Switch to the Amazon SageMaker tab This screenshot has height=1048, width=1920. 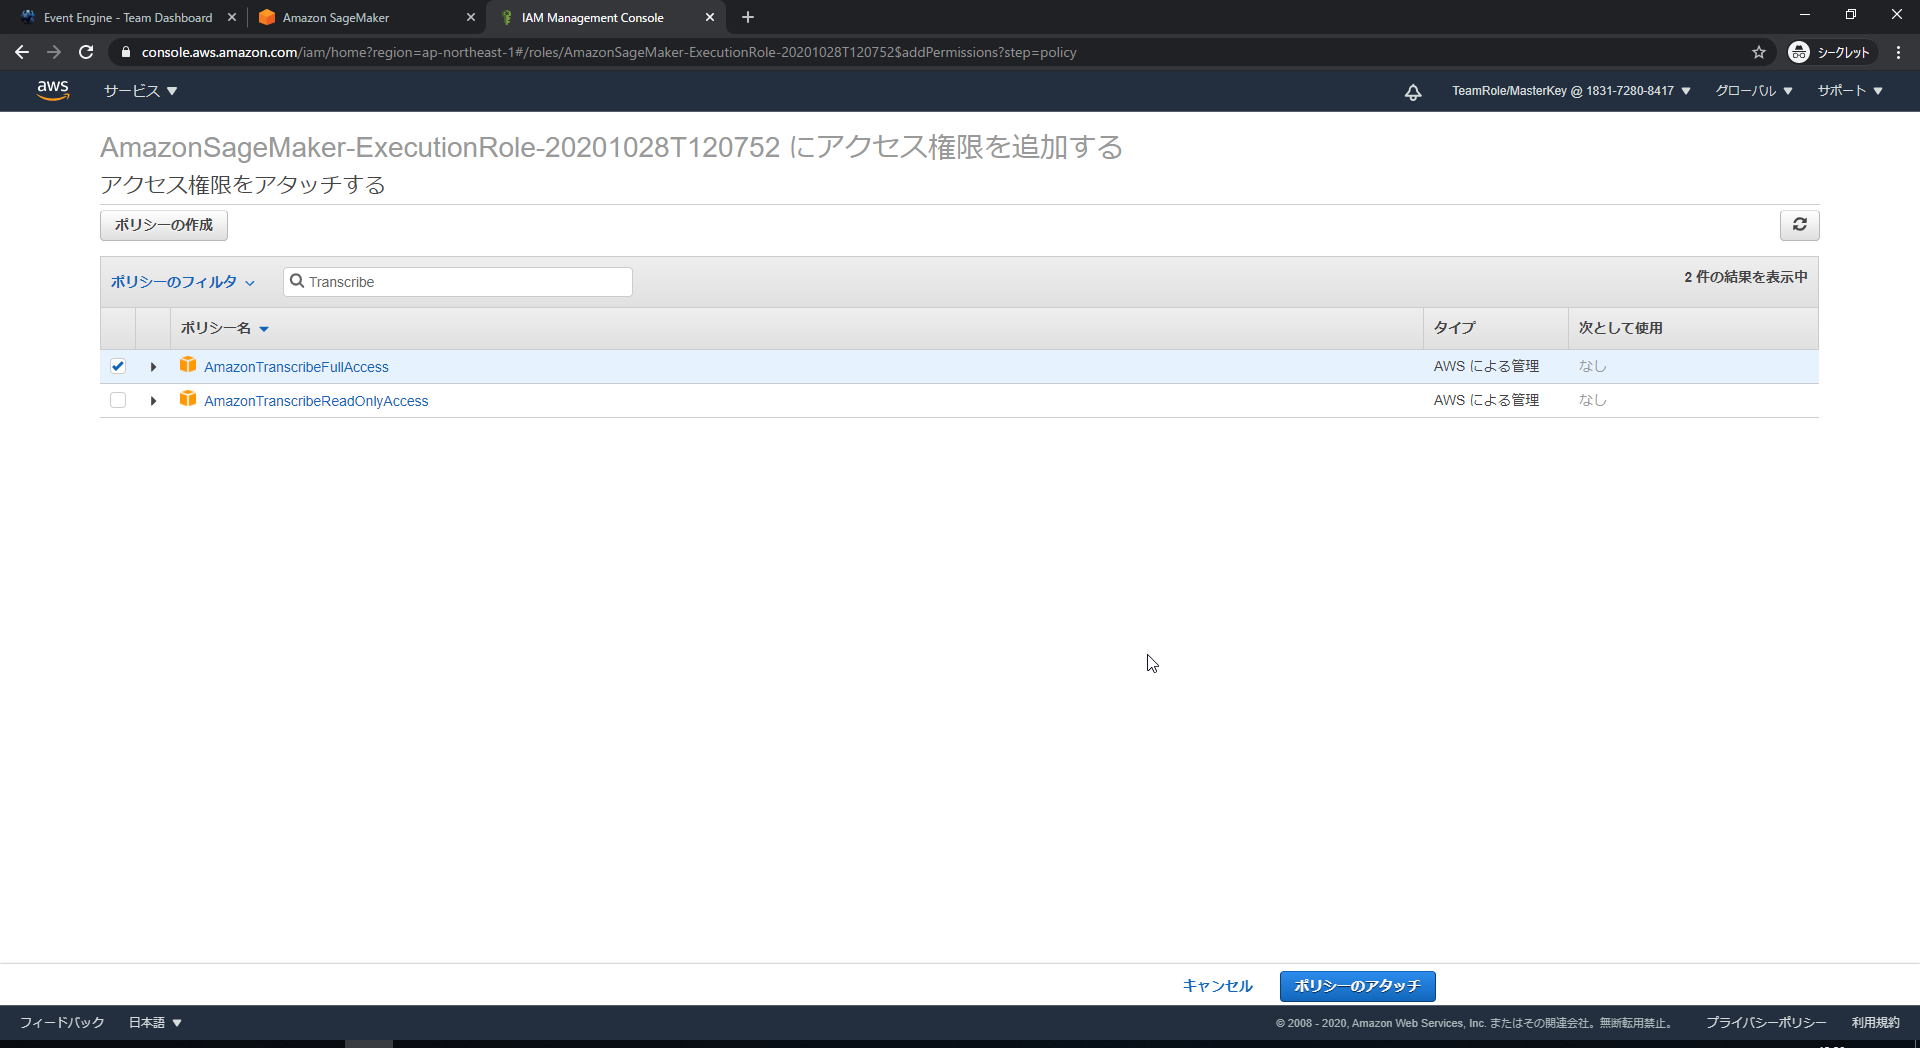coord(336,17)
